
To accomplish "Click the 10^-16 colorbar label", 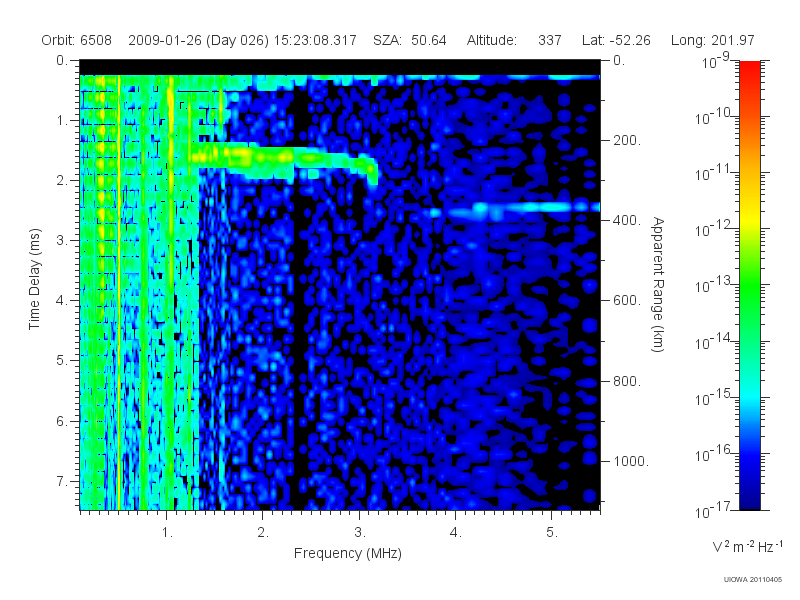I will [x=714, y=454].
